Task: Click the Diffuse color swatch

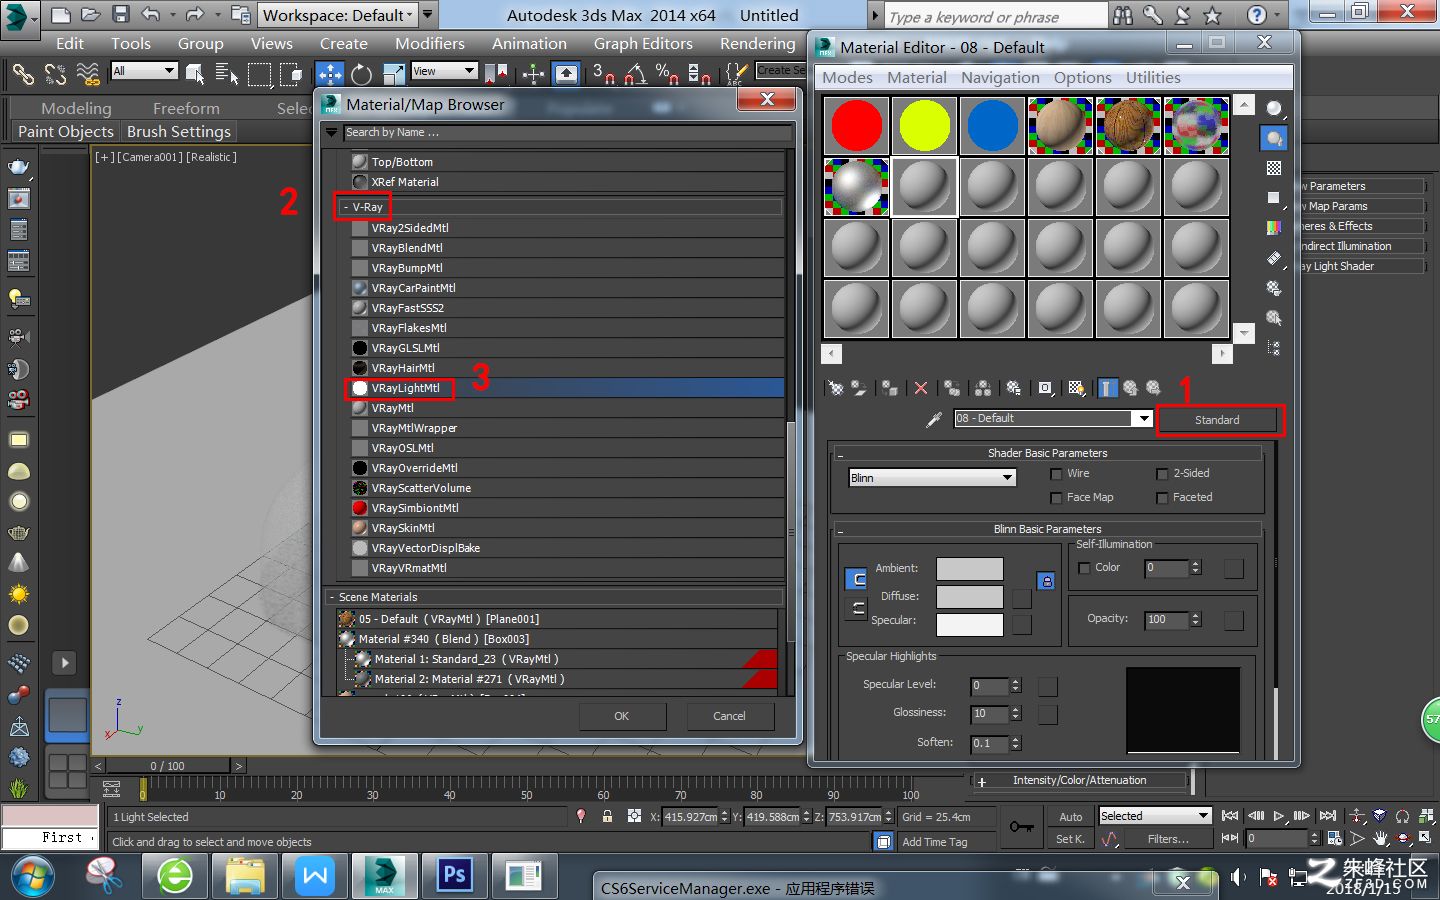Action: 969,597
